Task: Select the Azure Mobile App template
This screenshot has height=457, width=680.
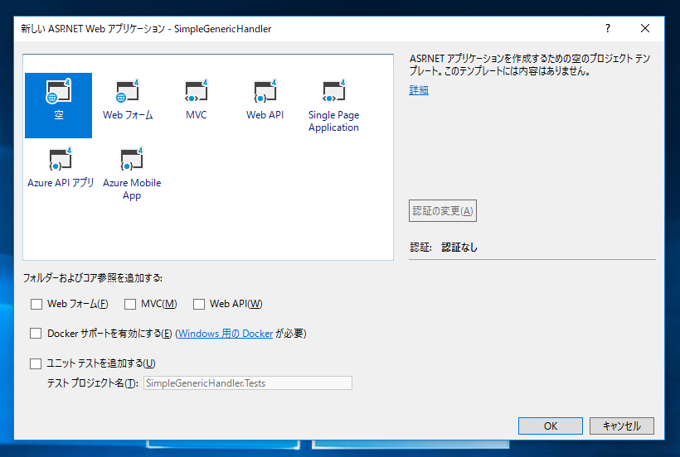Action: 132,174
